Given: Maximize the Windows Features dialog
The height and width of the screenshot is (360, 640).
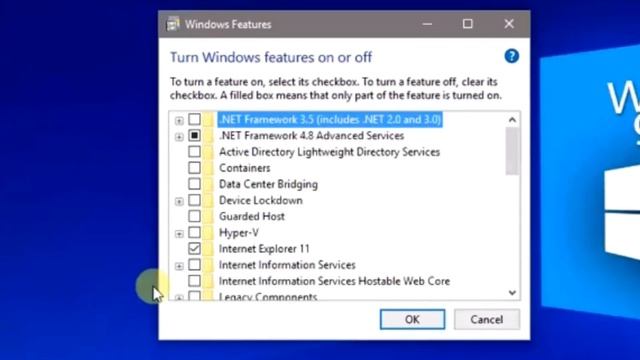Looking at the screenshot, I should (468, 24).
